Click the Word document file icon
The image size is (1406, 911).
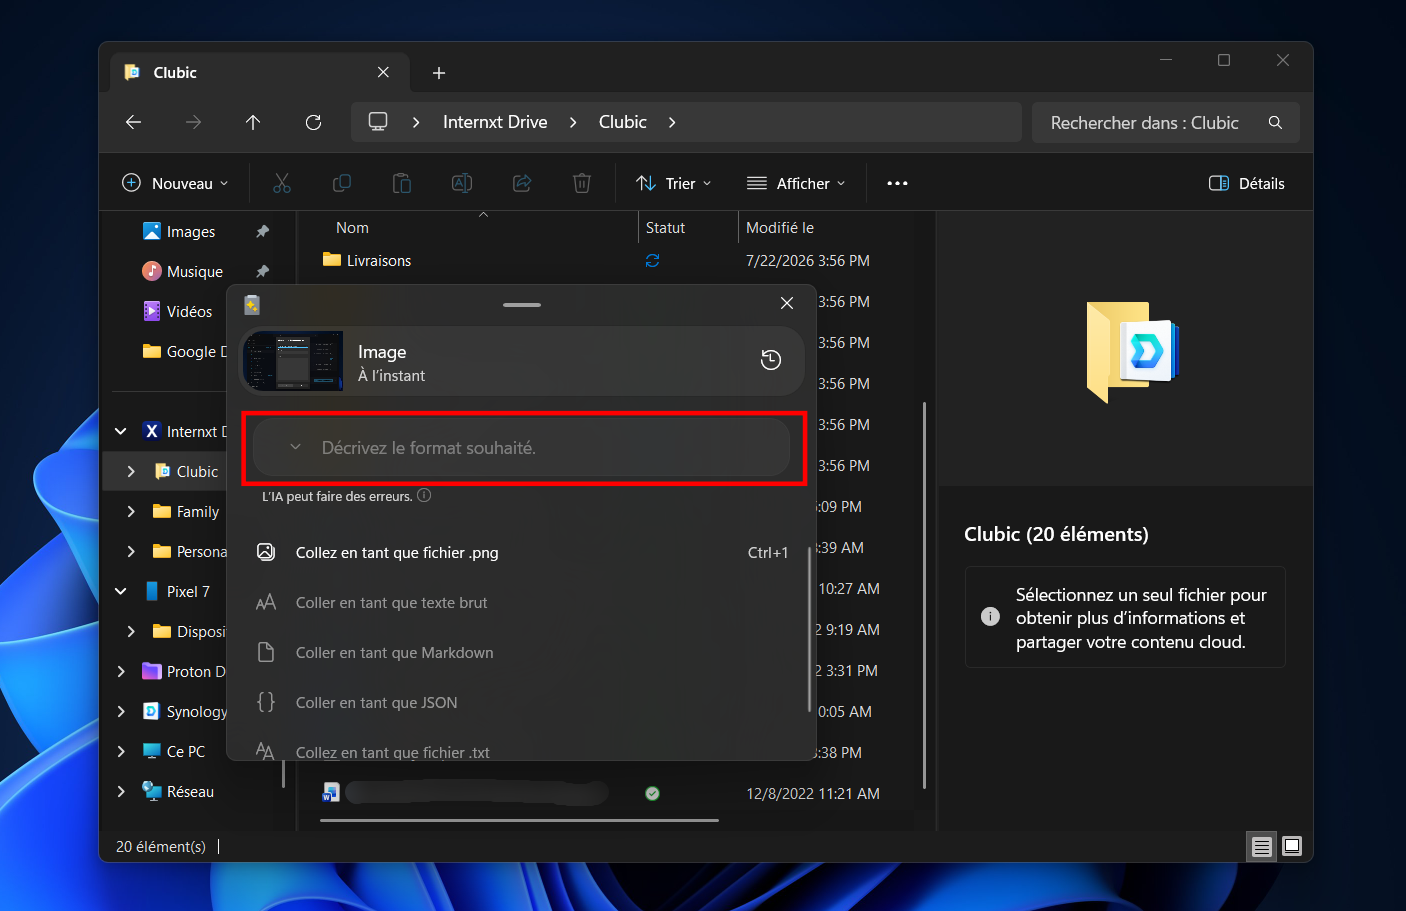[331, 793]
